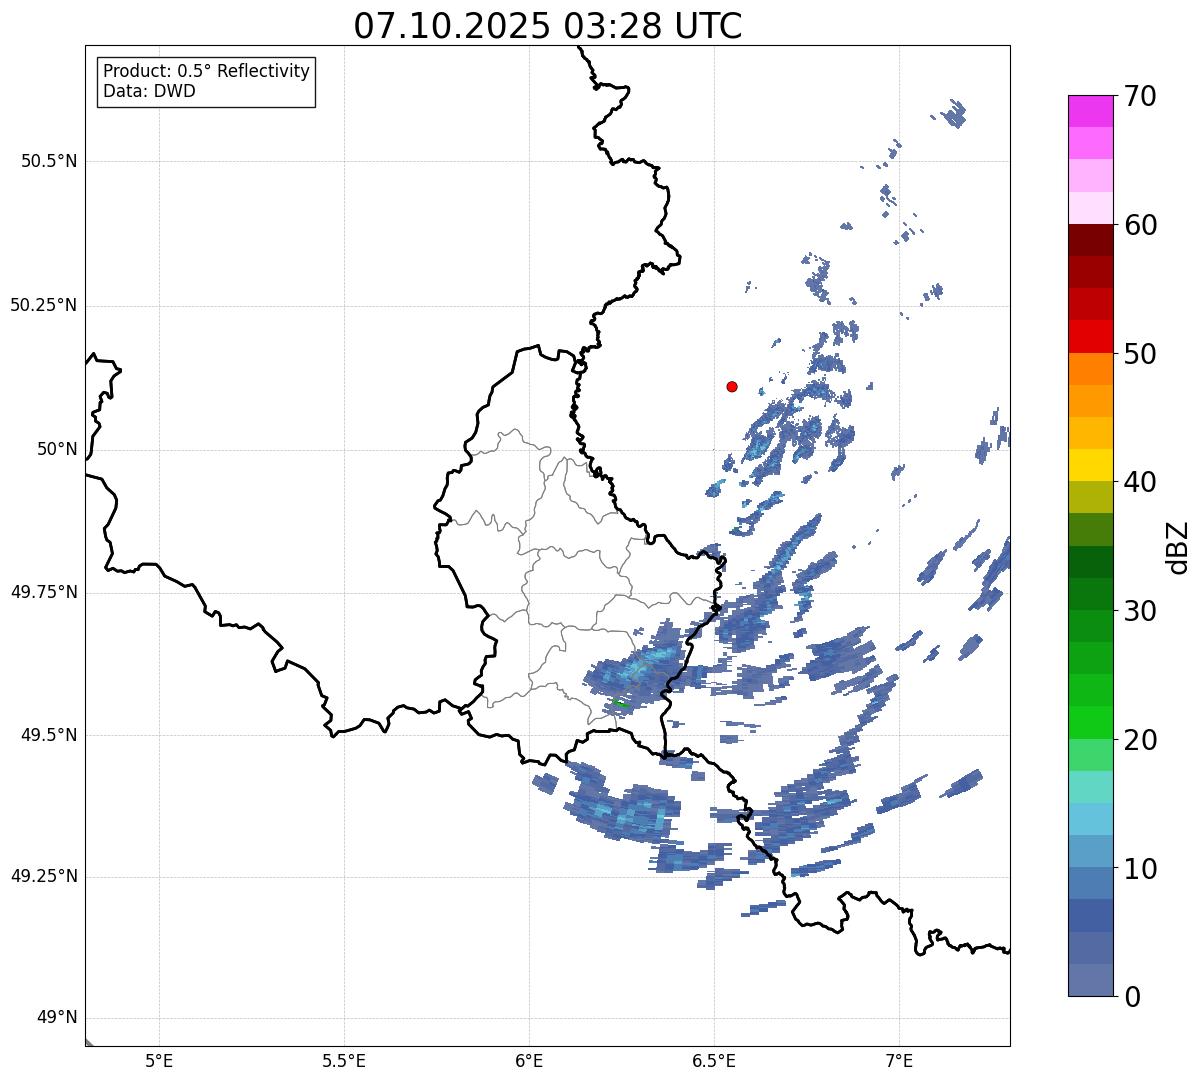The image size is (1202, 1081).
Task: Click the 70 tick on colorbar
Action: tap(1140, 96)
